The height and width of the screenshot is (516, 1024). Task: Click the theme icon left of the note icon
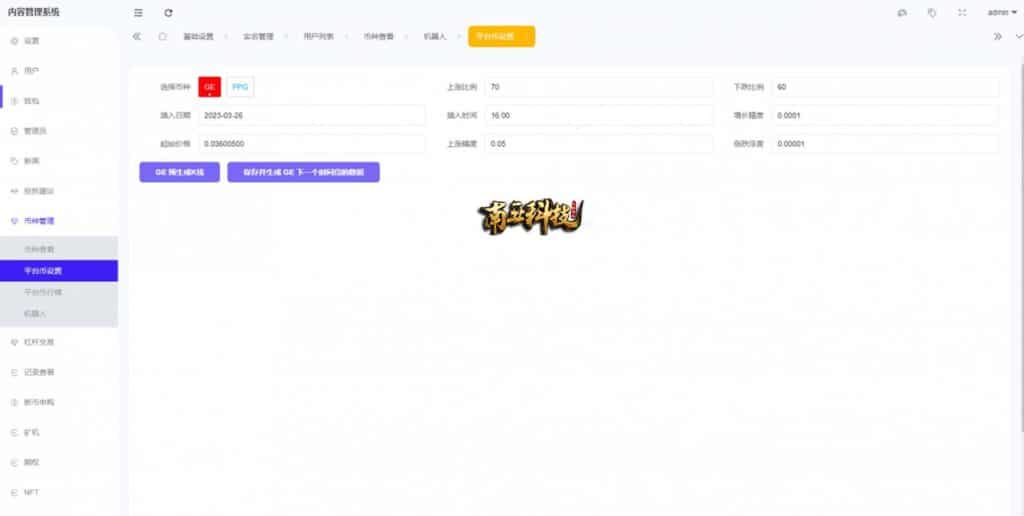[902, 12]
